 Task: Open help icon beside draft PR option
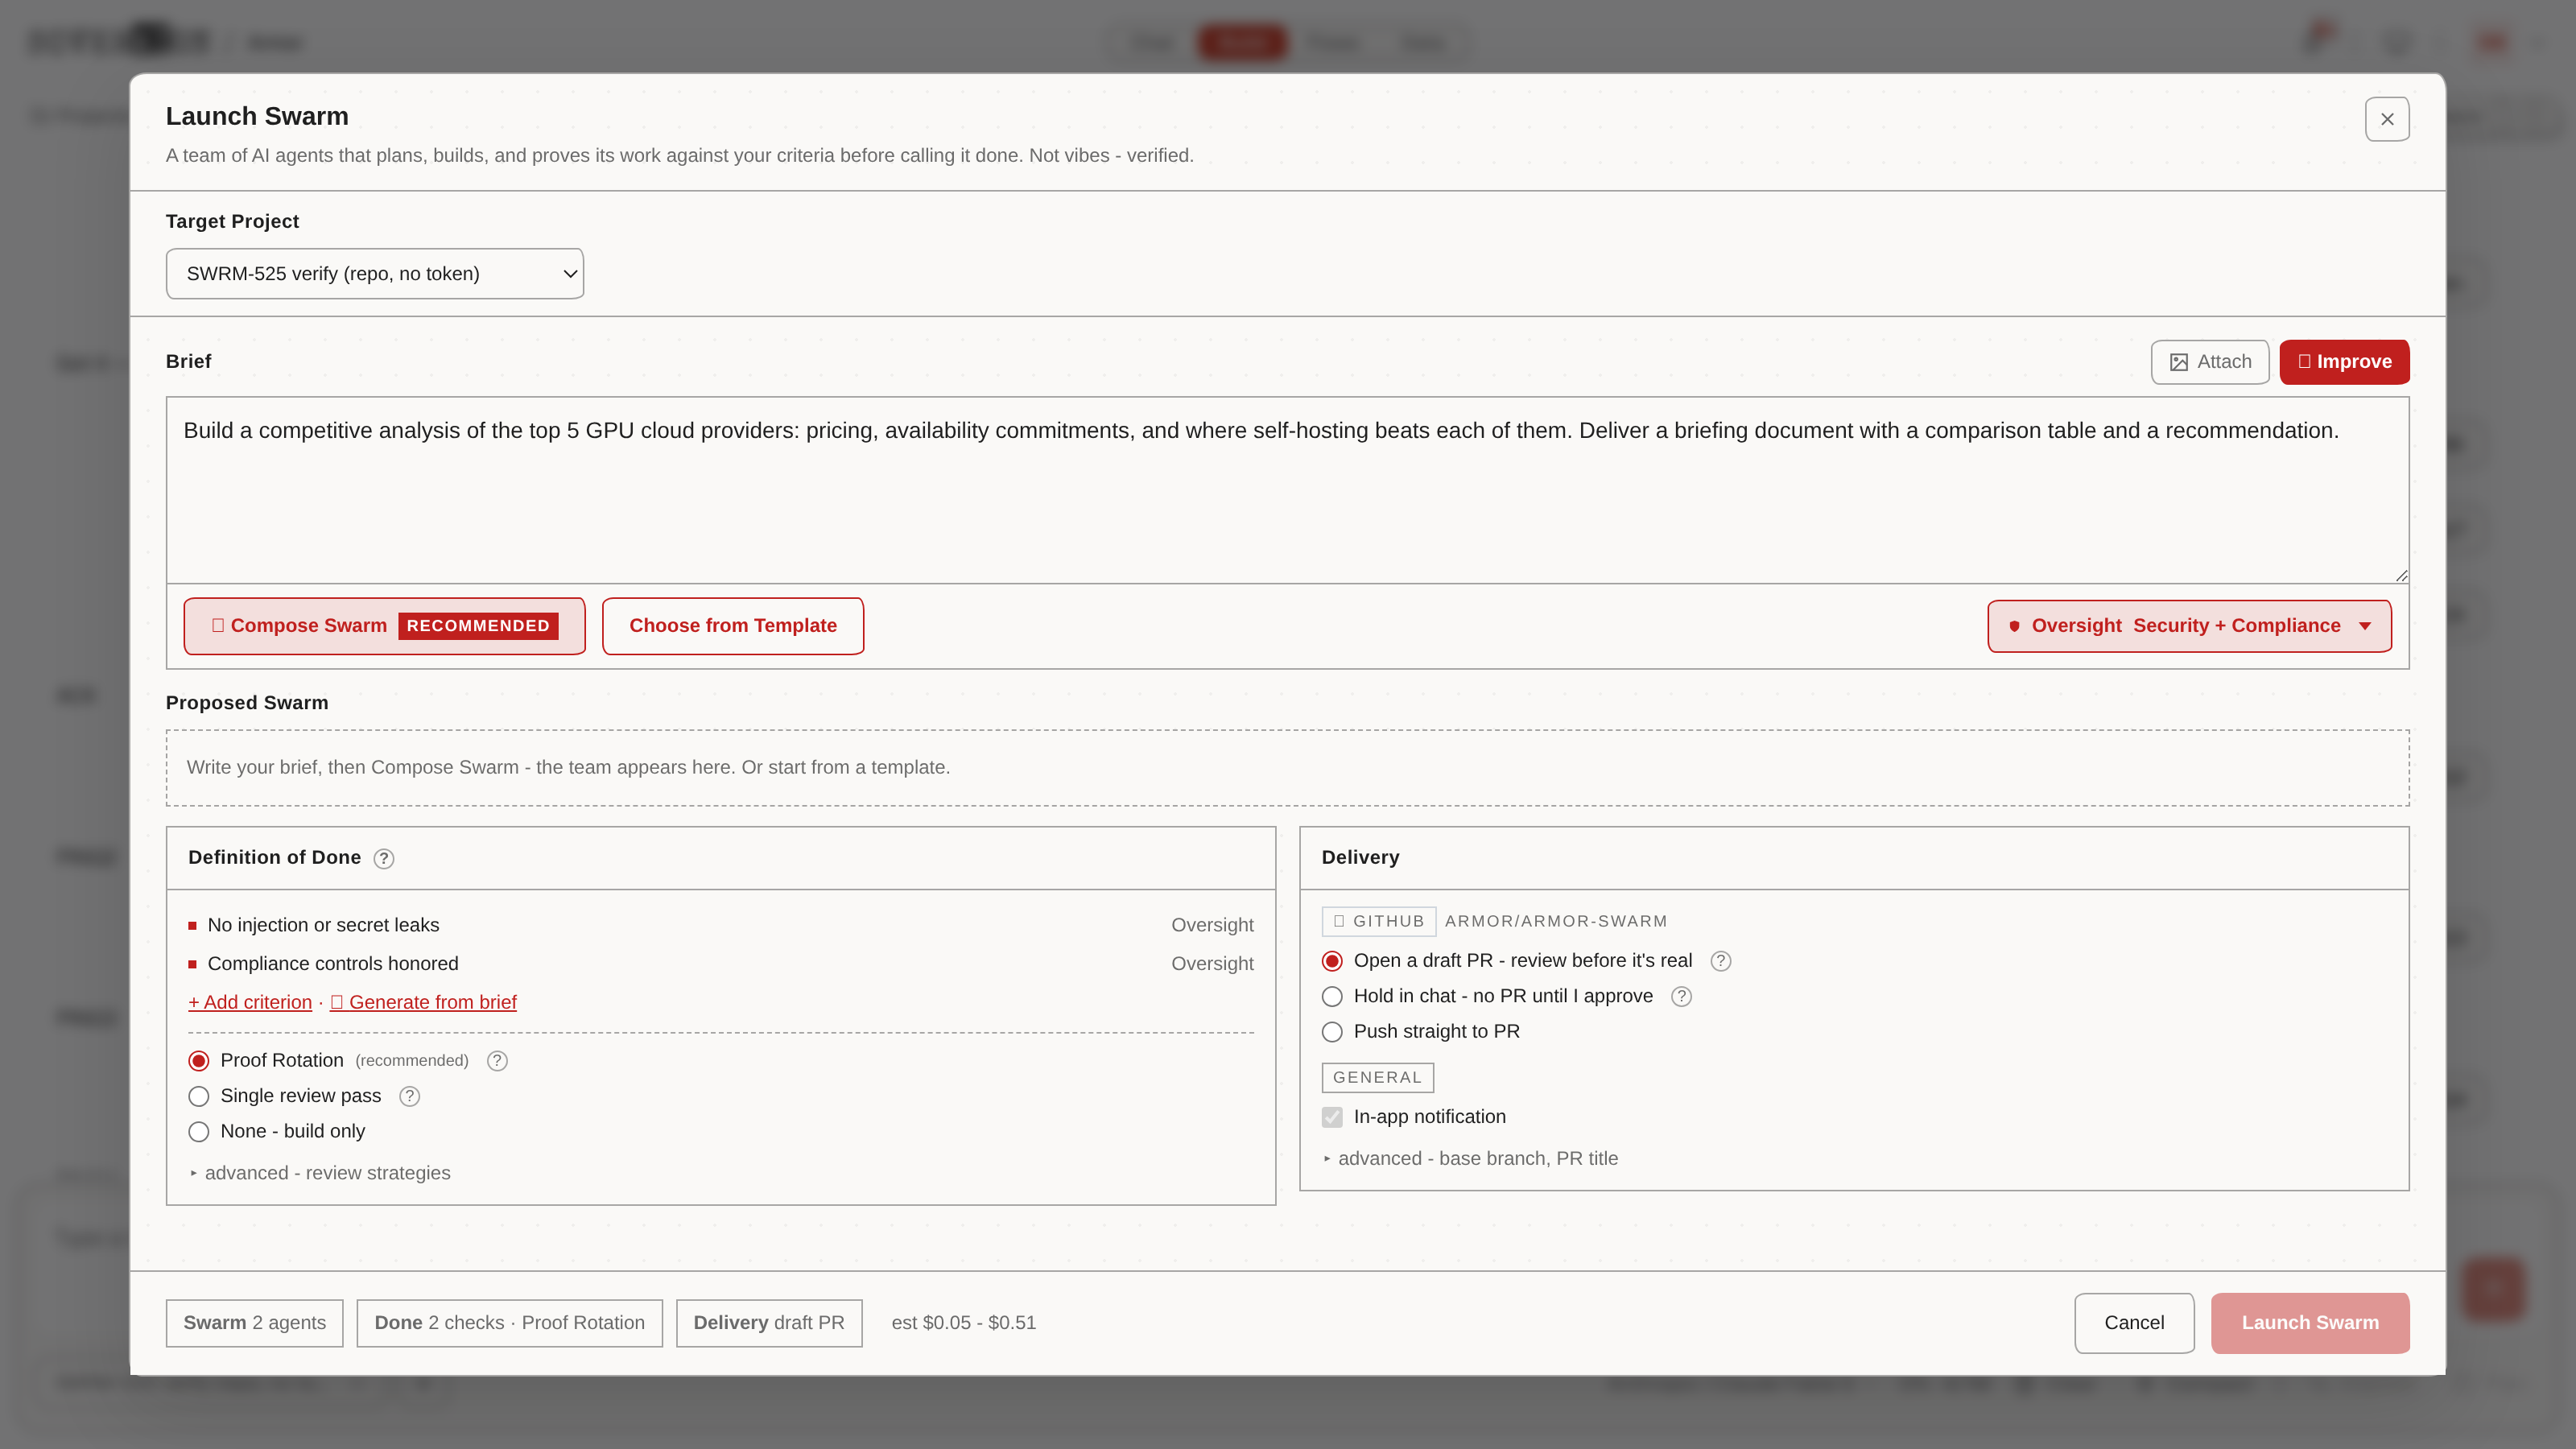pos(1720,961)
